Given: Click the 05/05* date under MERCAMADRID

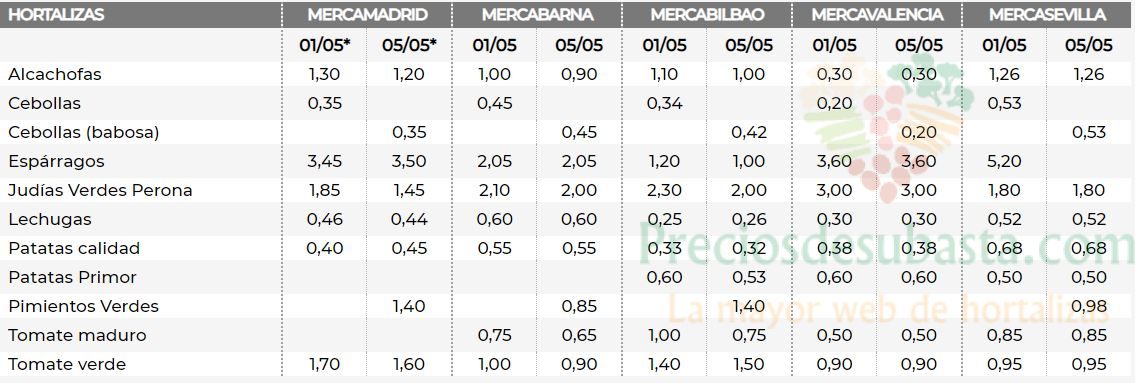Looking at the screenshot, I should coord(410,45).
